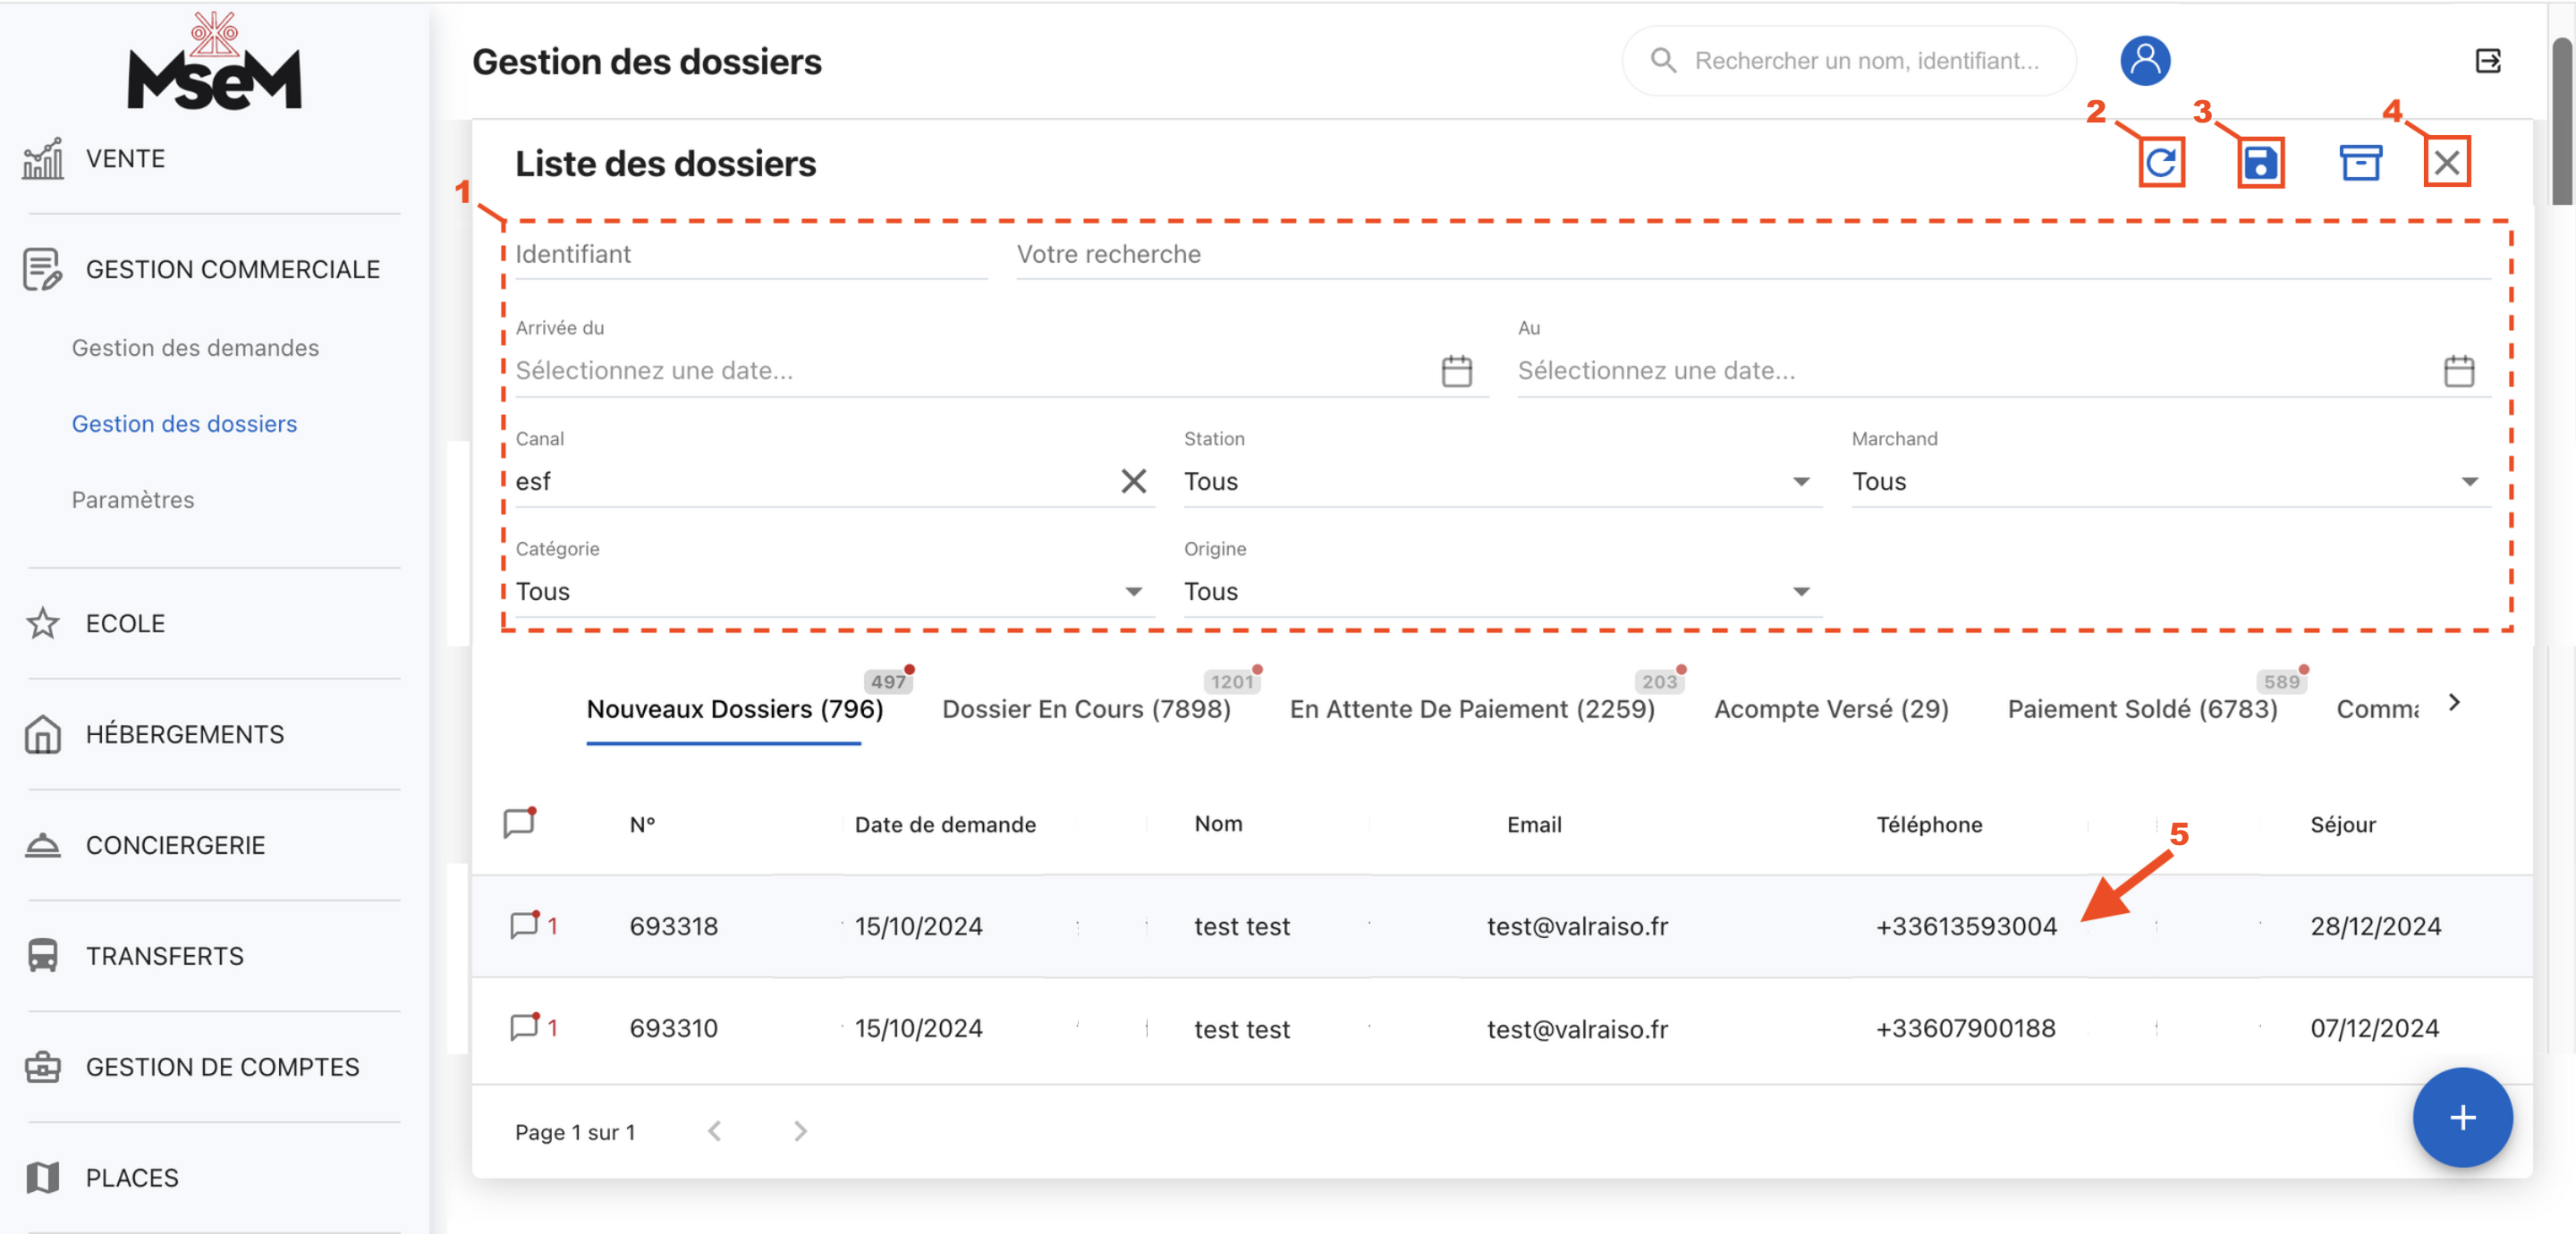Open the Au date calendar icon

[2458, 371]
